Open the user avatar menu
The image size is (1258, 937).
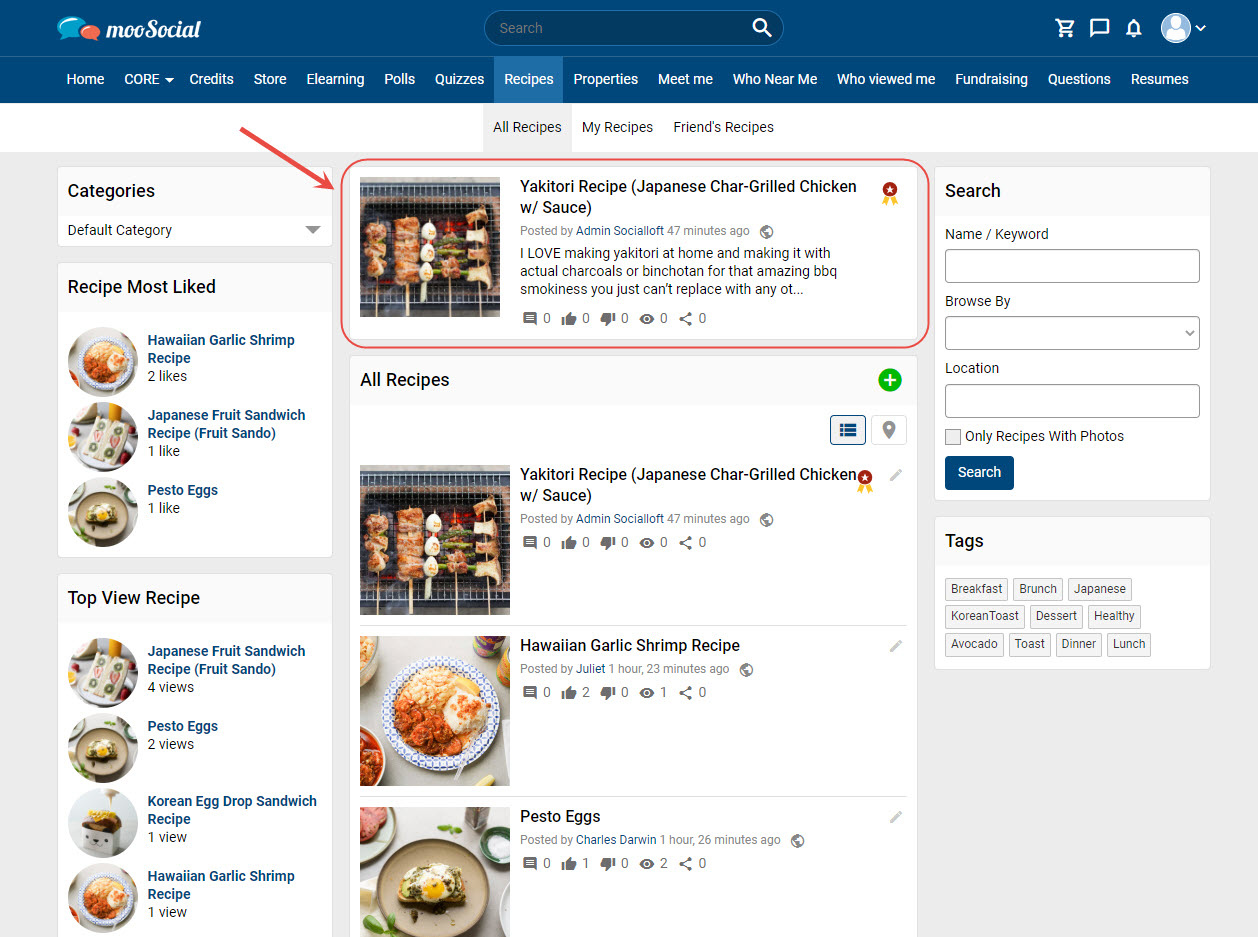point(1183,28)
